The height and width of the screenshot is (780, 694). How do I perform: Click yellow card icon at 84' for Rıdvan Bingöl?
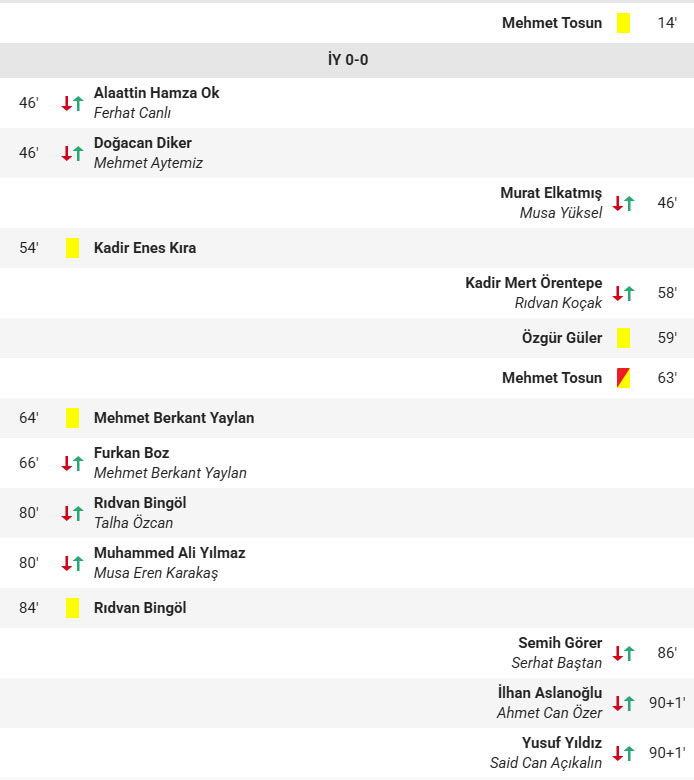click(72, 608)
